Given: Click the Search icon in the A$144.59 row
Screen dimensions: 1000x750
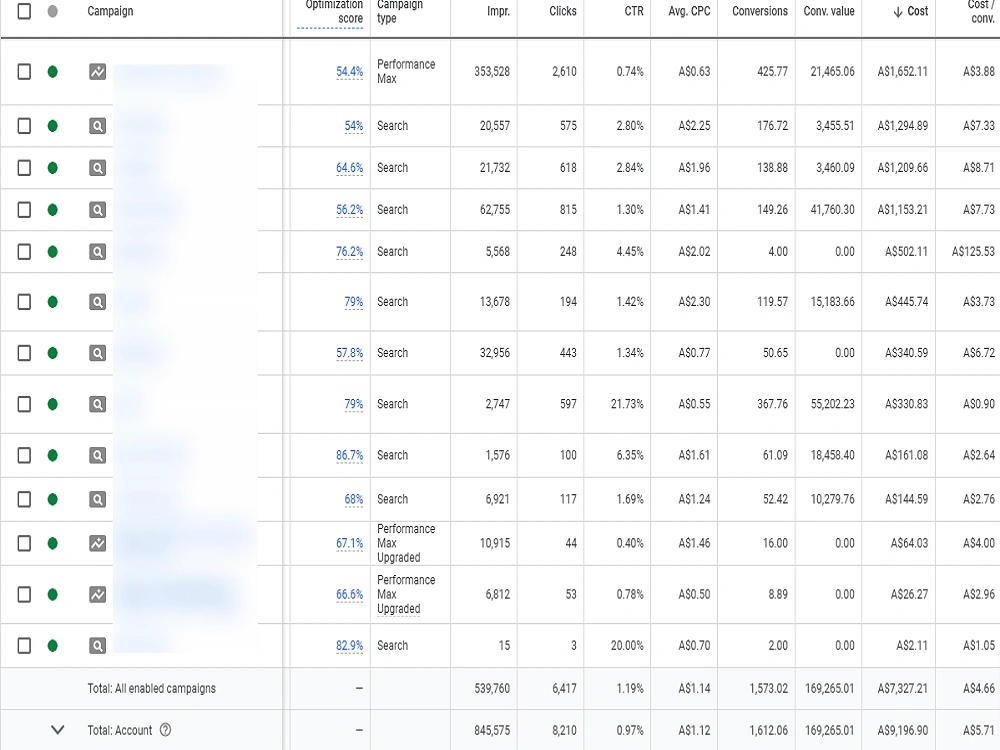Looking at the screenshot, I should tap(98, 499).
